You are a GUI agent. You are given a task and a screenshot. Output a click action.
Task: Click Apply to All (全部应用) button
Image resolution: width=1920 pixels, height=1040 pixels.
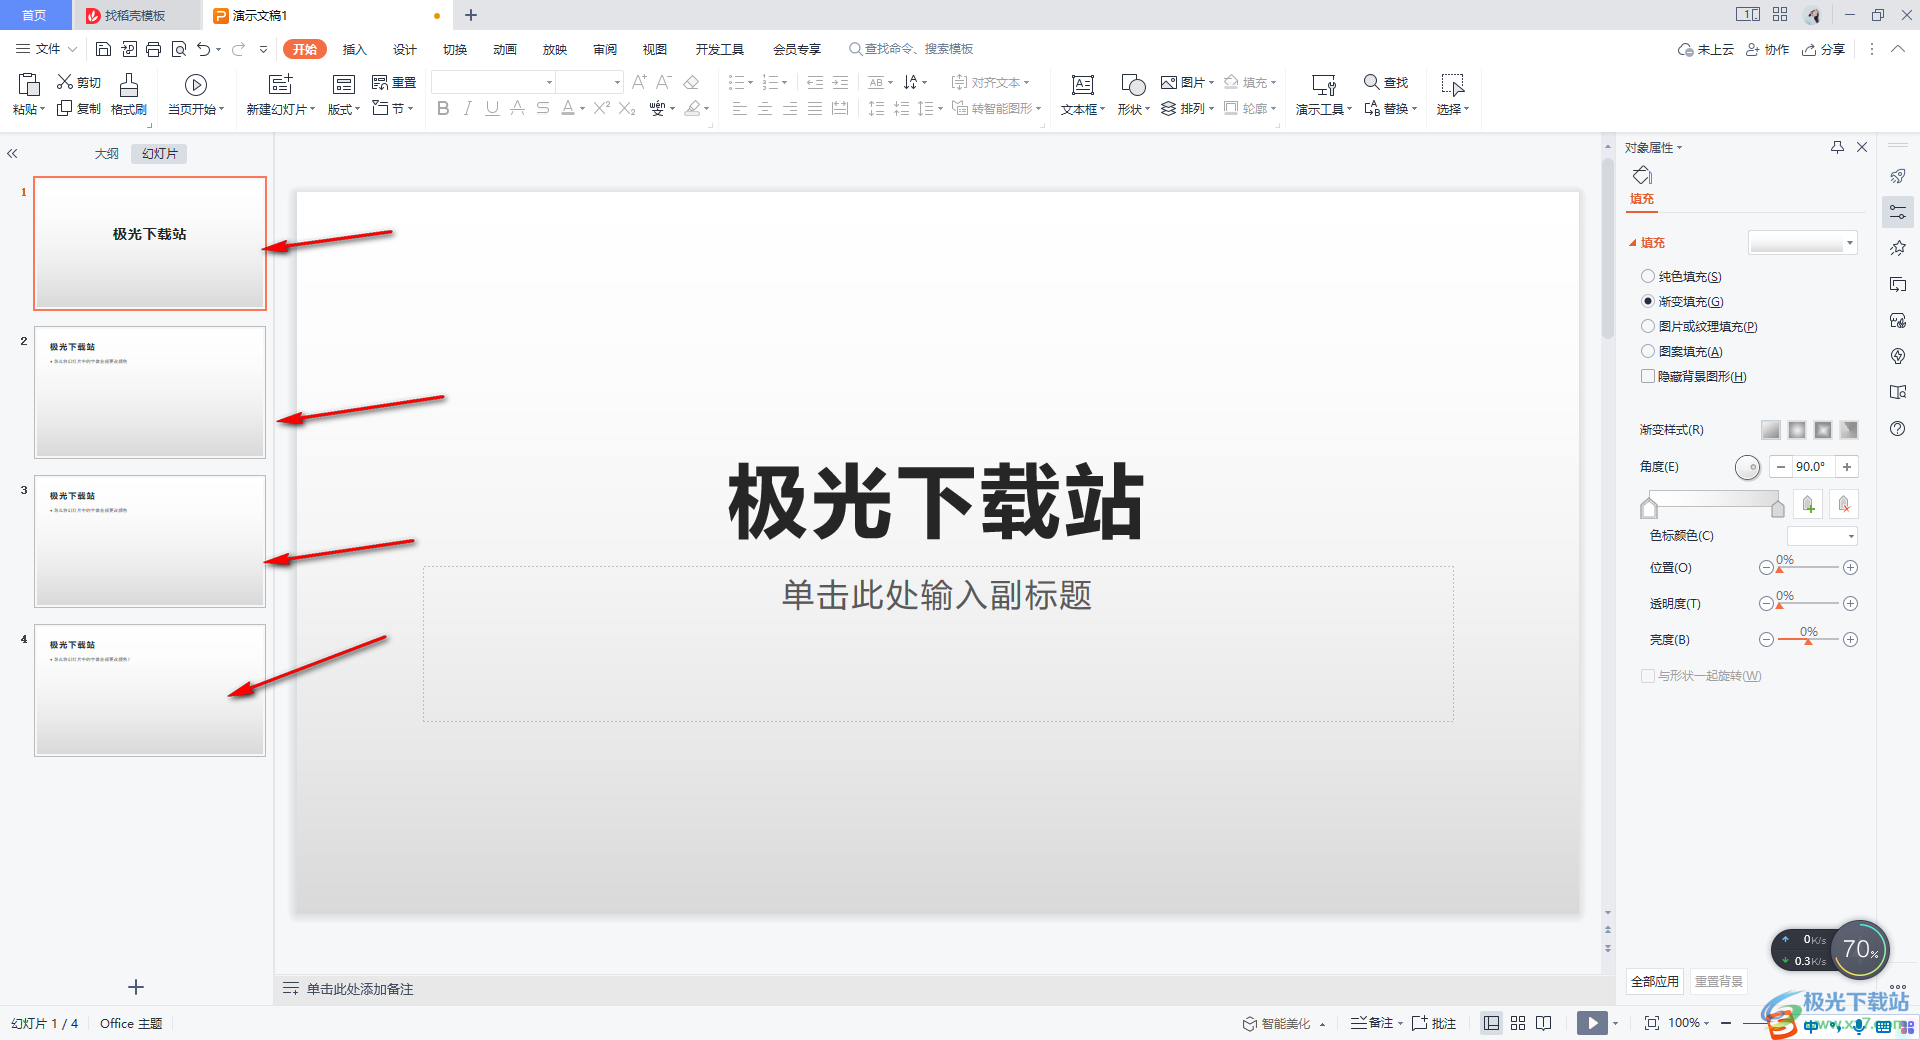1655,981
